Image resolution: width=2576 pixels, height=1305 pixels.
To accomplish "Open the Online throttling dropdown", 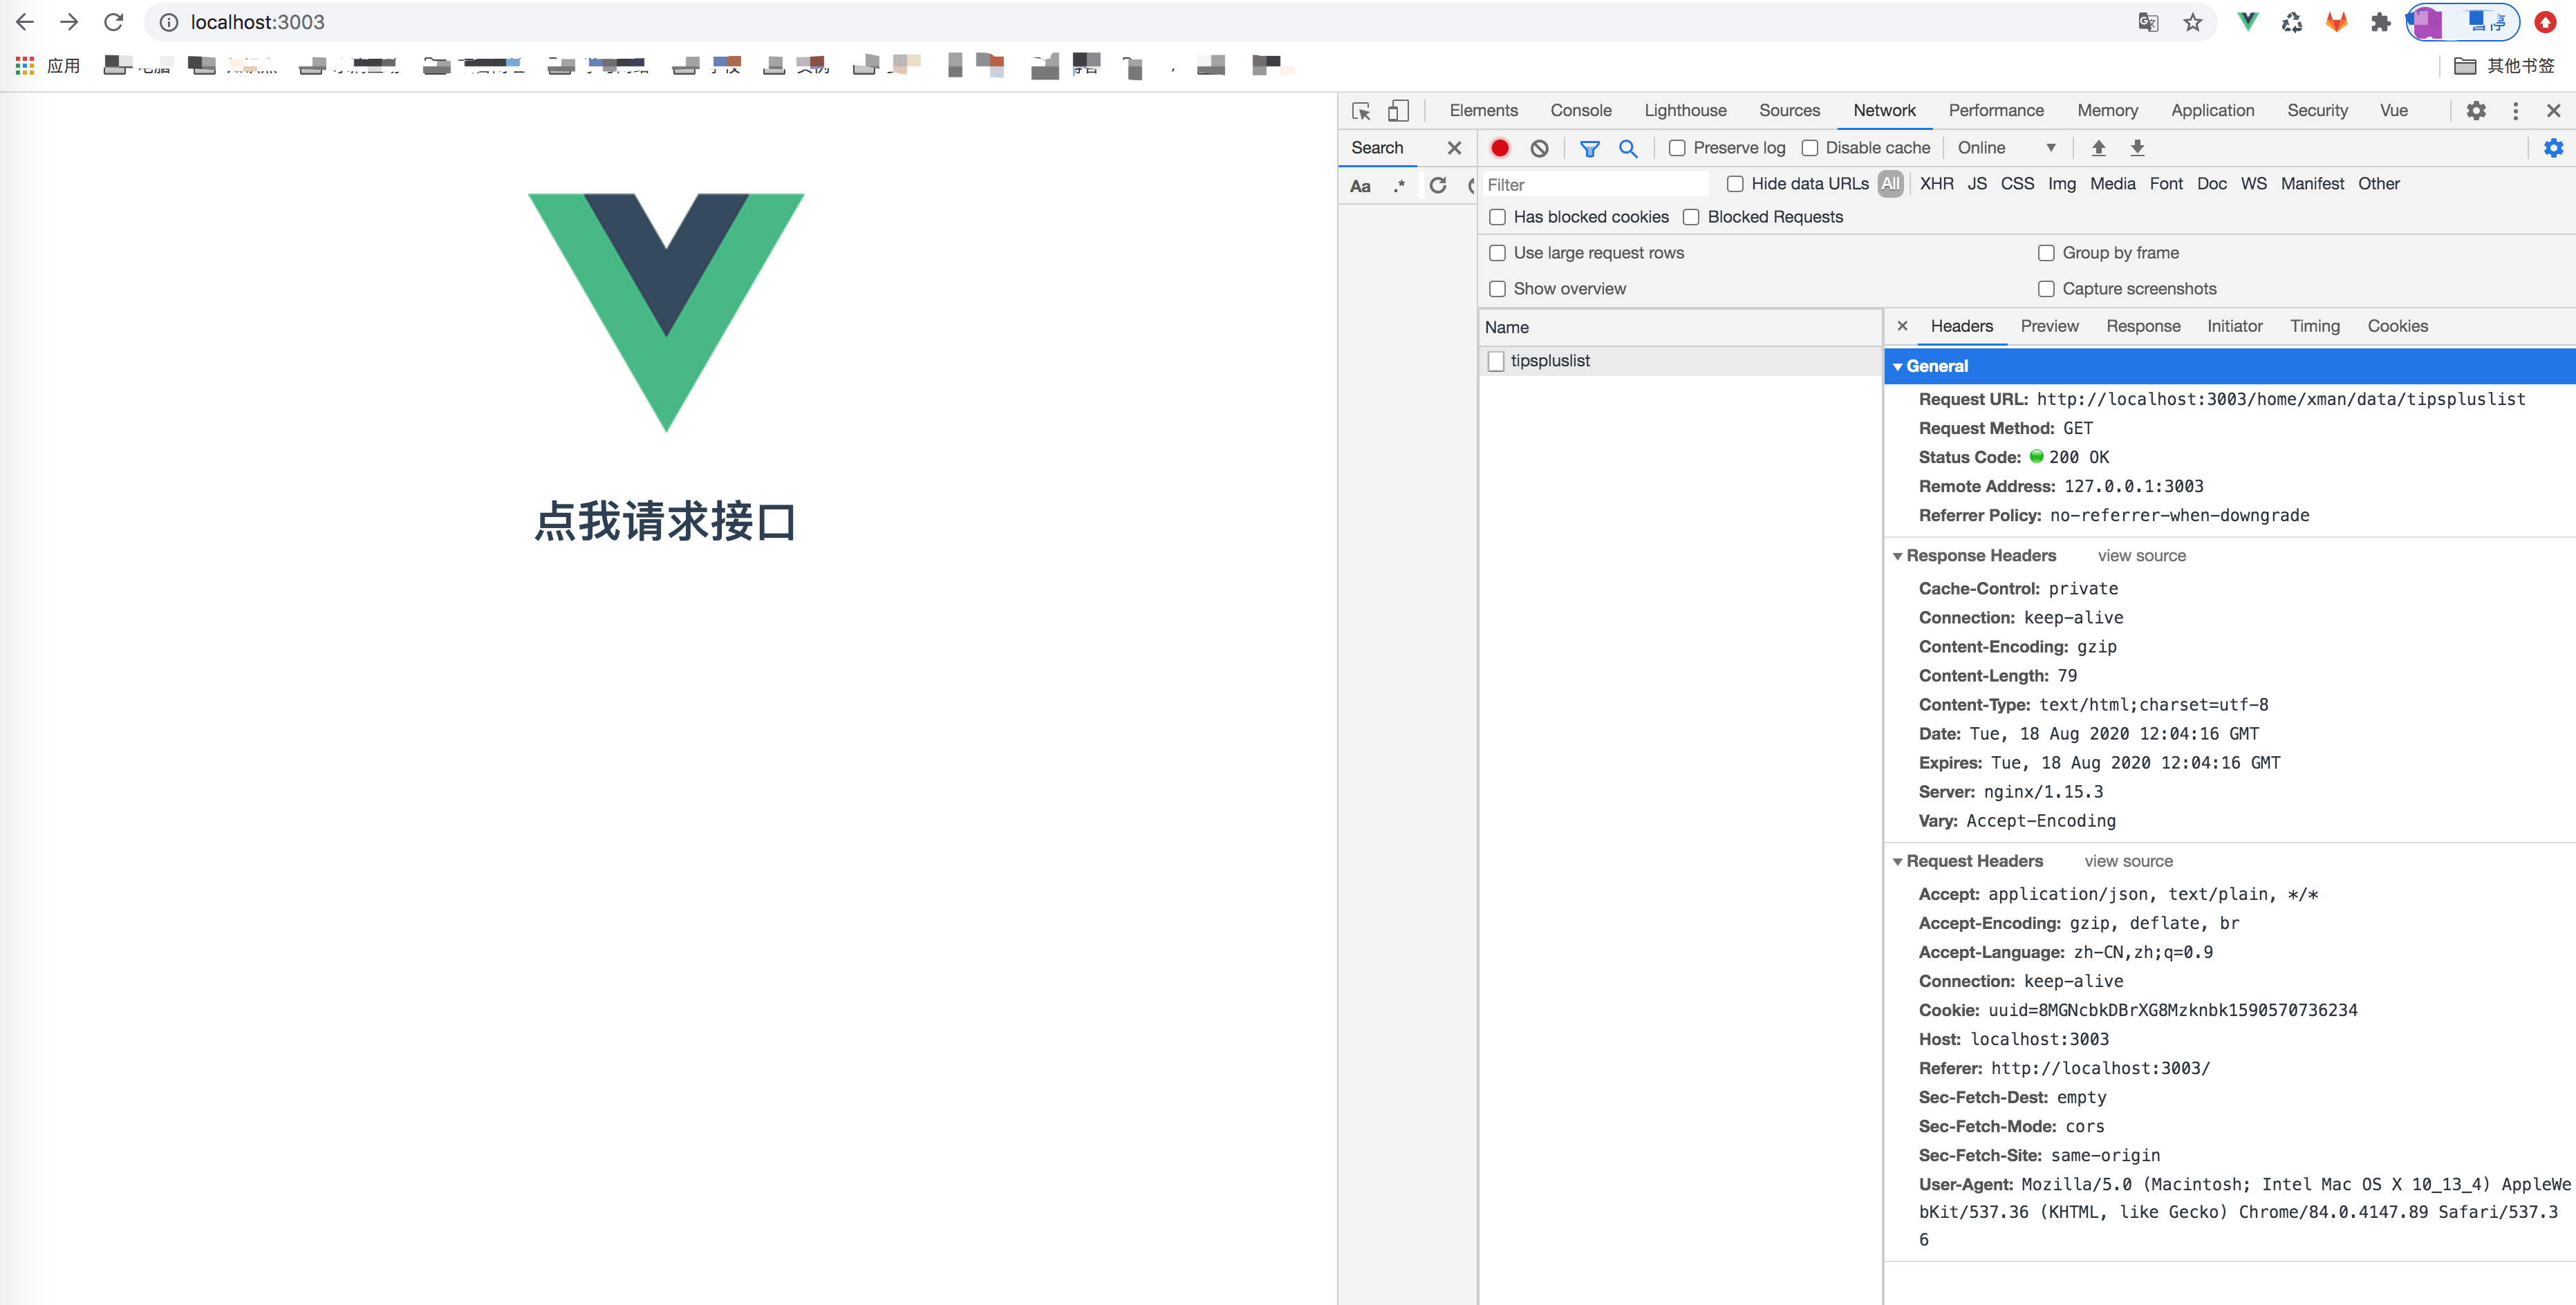I will coord(2005,148).
